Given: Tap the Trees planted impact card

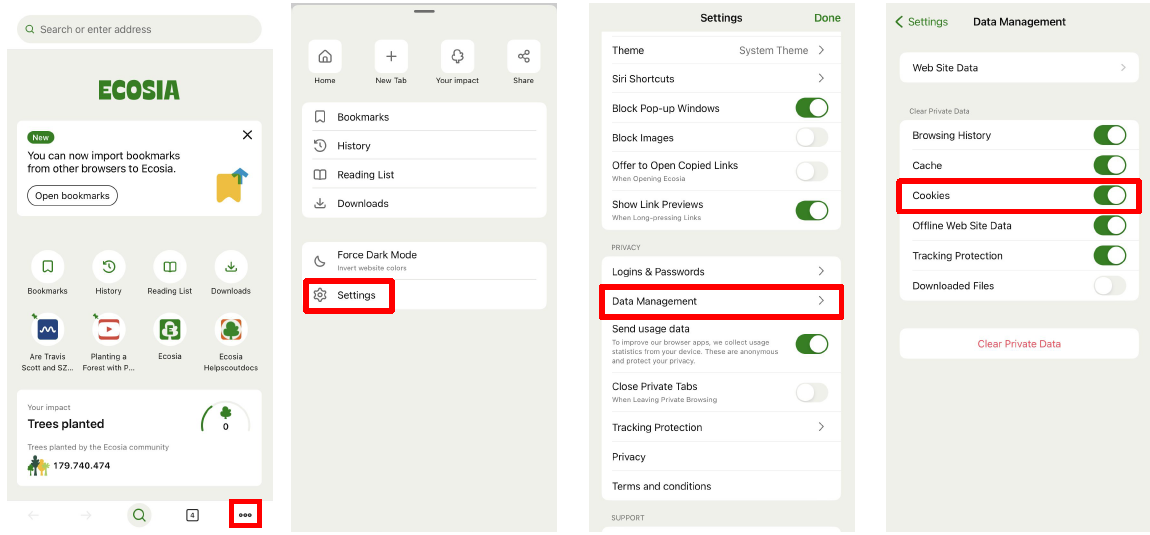Looking at the screenshot, I should click(x=139, y=437).
